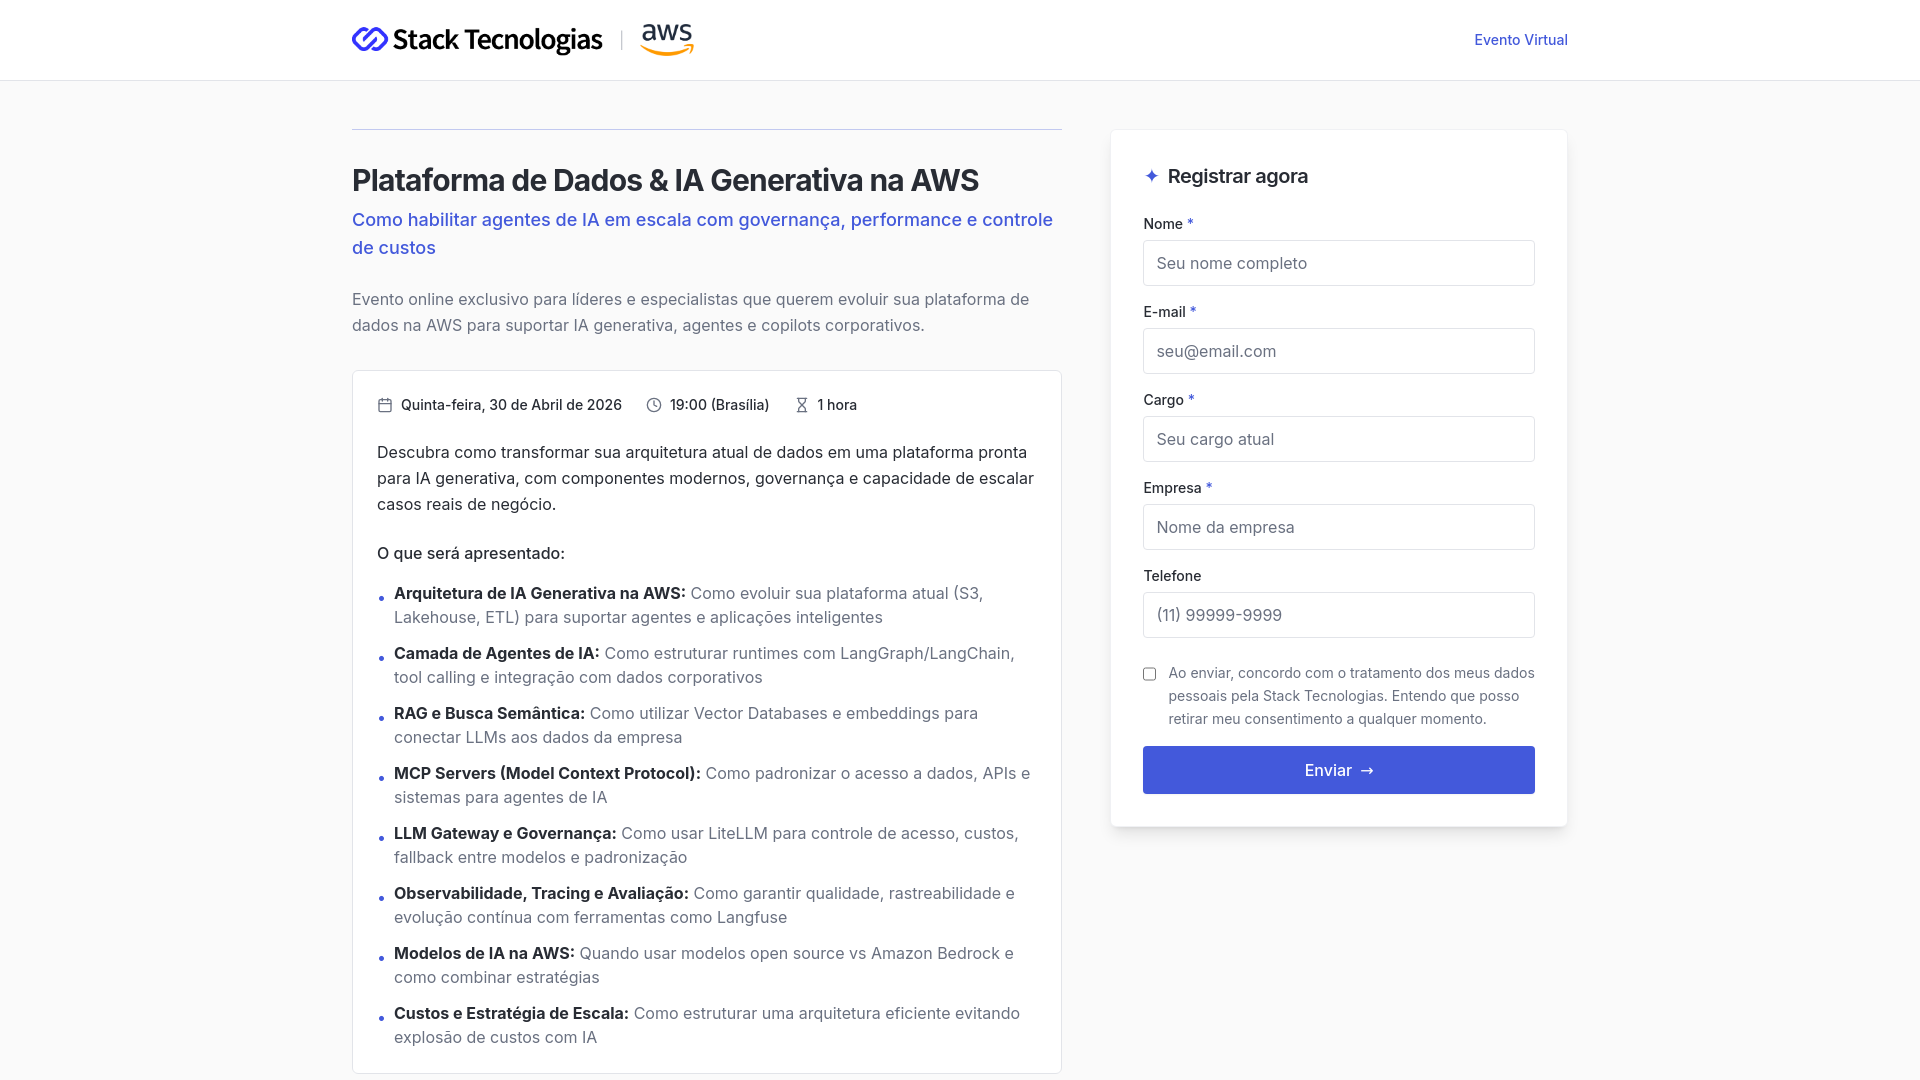
Task: Click the consent text about Stack Tecnologias
Action: 1351,696
